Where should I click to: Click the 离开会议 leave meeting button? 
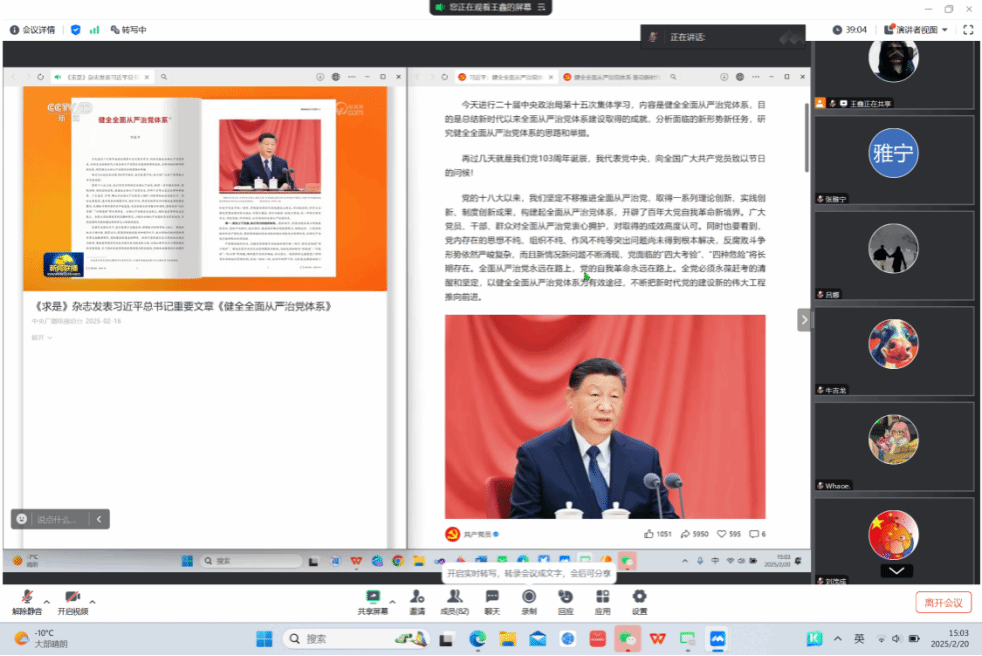point(943,602)
